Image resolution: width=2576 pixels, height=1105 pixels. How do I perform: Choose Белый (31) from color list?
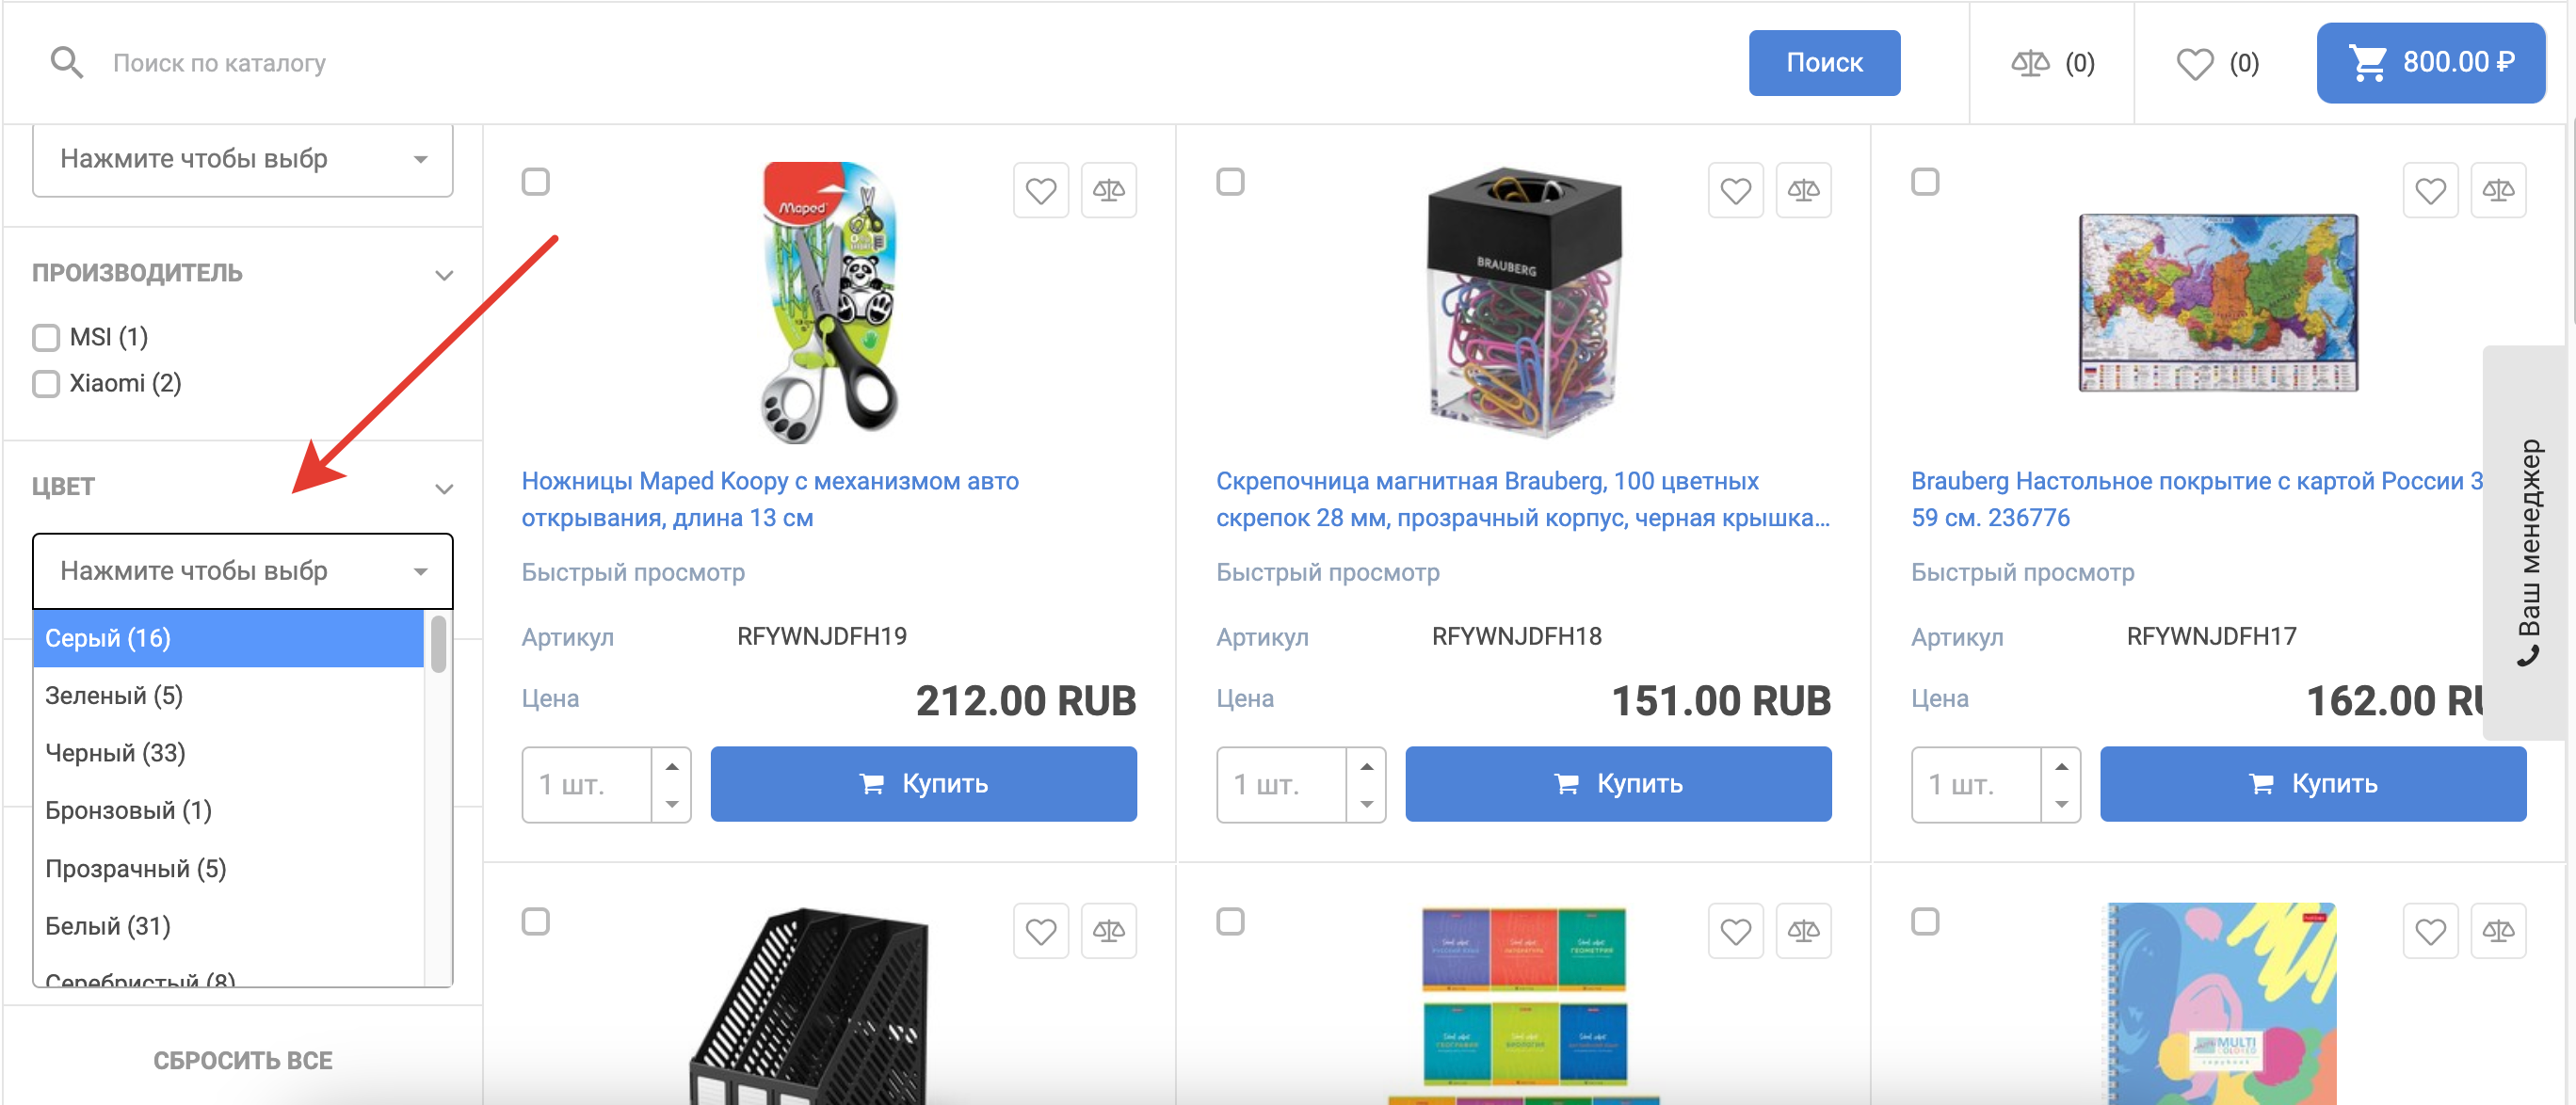click(108, 926)
